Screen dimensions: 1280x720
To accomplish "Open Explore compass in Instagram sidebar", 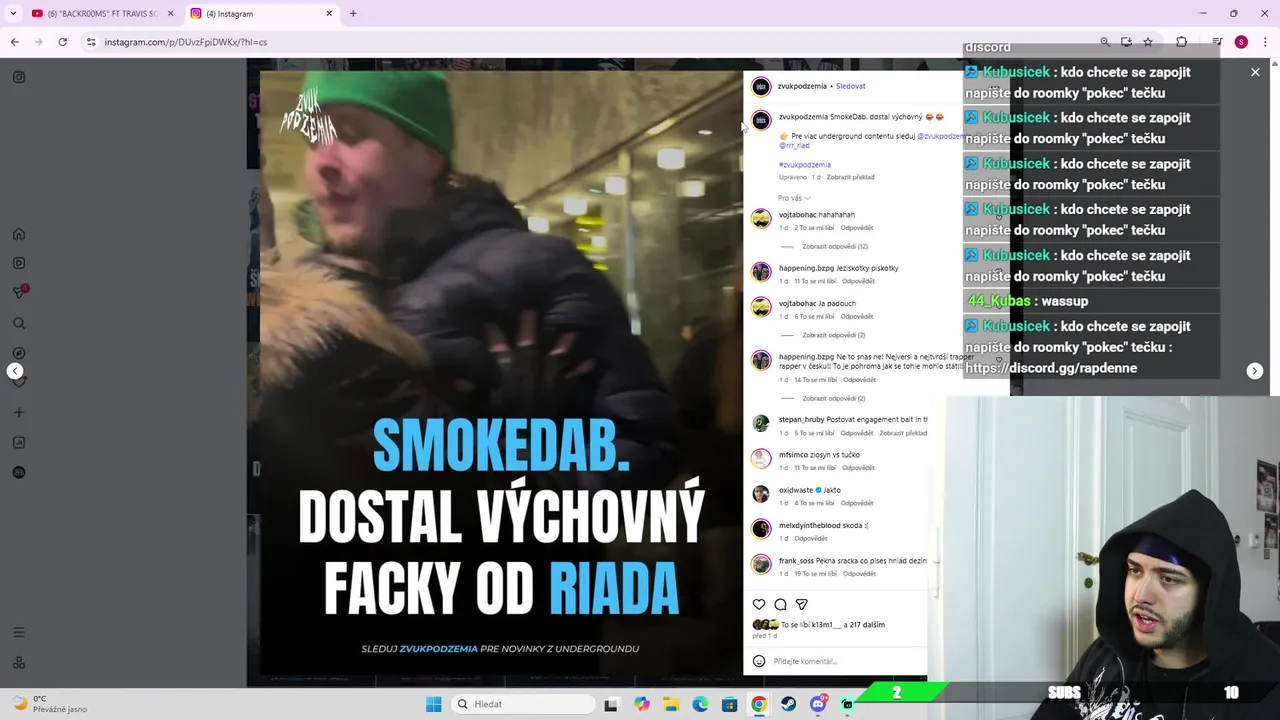I will pos(19,353).
